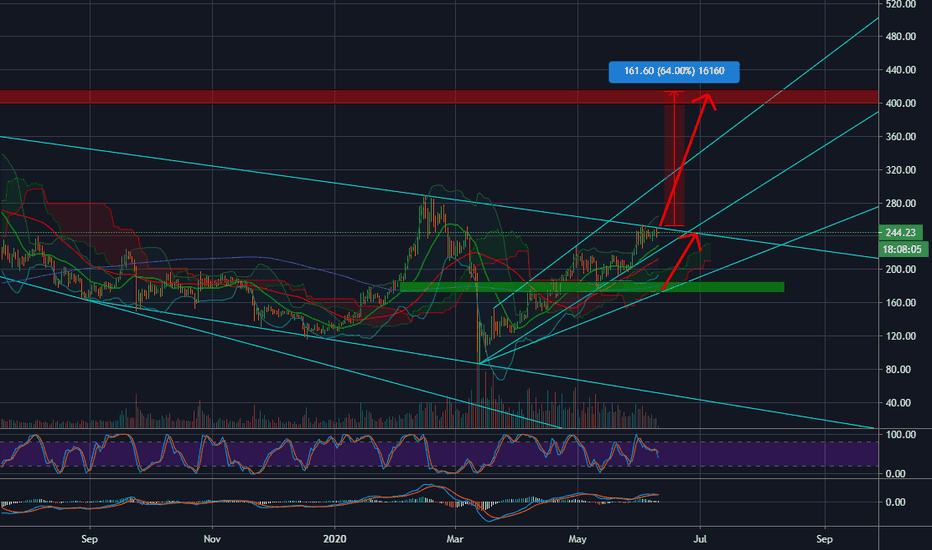
Task: Click the 40.00 price axis label
Action: [898, 403]
